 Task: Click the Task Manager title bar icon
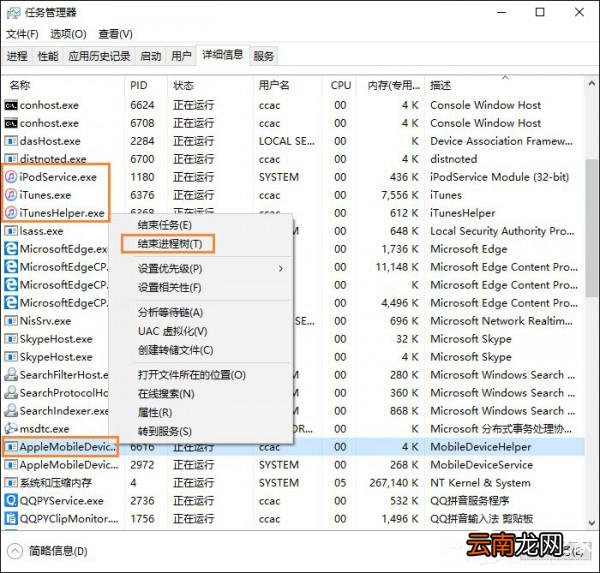14,13
